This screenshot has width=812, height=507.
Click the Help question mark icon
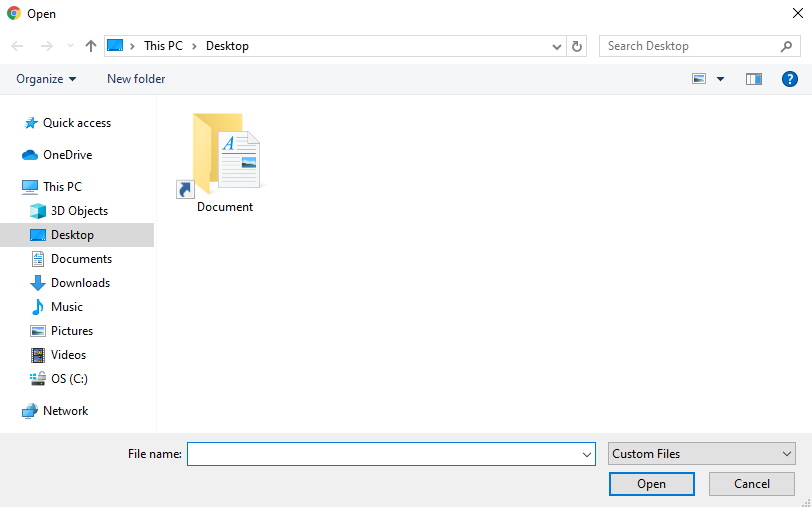pyautogui.click(x=789, y=79)
